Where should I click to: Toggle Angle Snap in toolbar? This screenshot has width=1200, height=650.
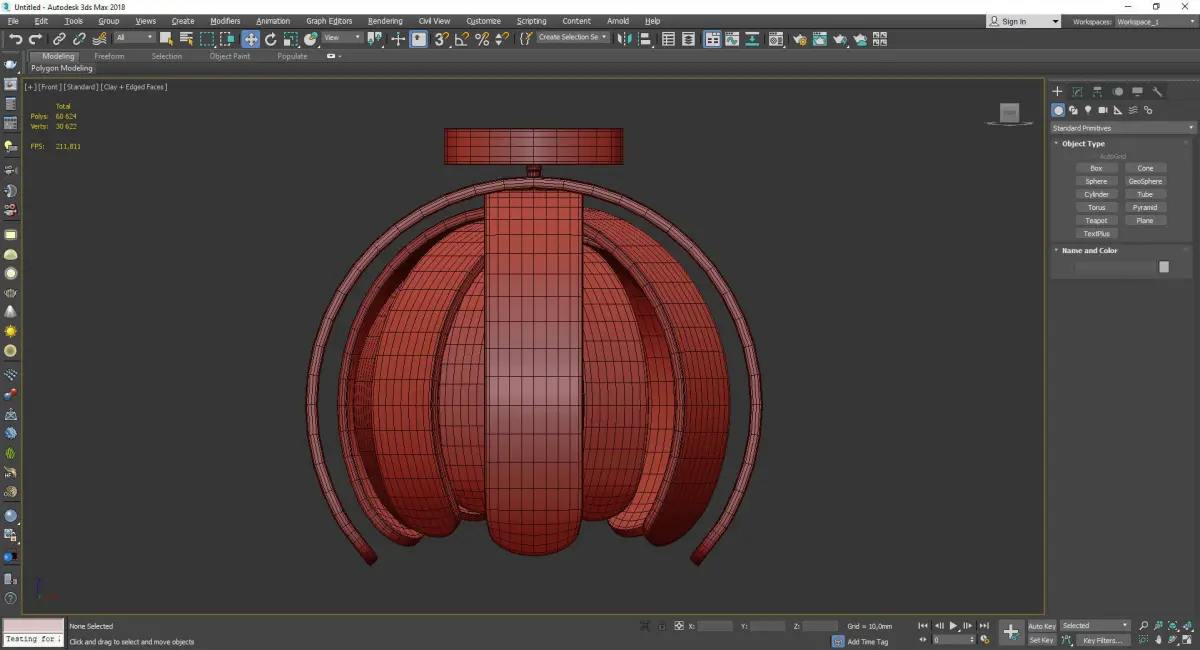[462, 39]
